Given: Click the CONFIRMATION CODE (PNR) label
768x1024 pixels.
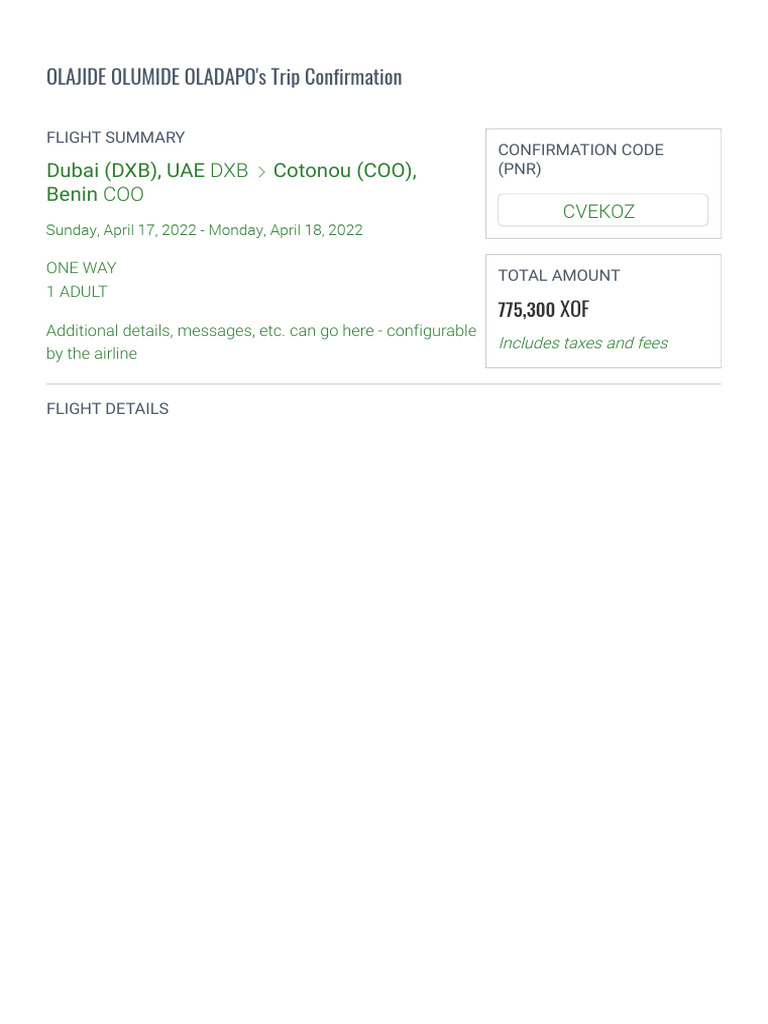Looking at the screenshot, I should (x=580, y=159).
